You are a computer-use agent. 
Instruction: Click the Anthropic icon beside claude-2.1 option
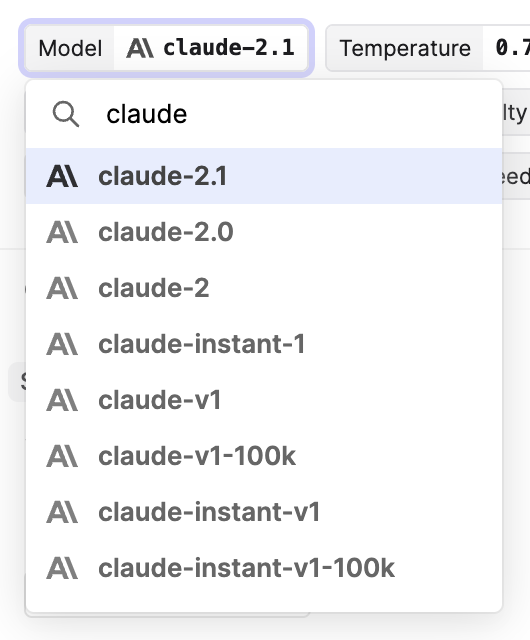[x=62, y=176]
